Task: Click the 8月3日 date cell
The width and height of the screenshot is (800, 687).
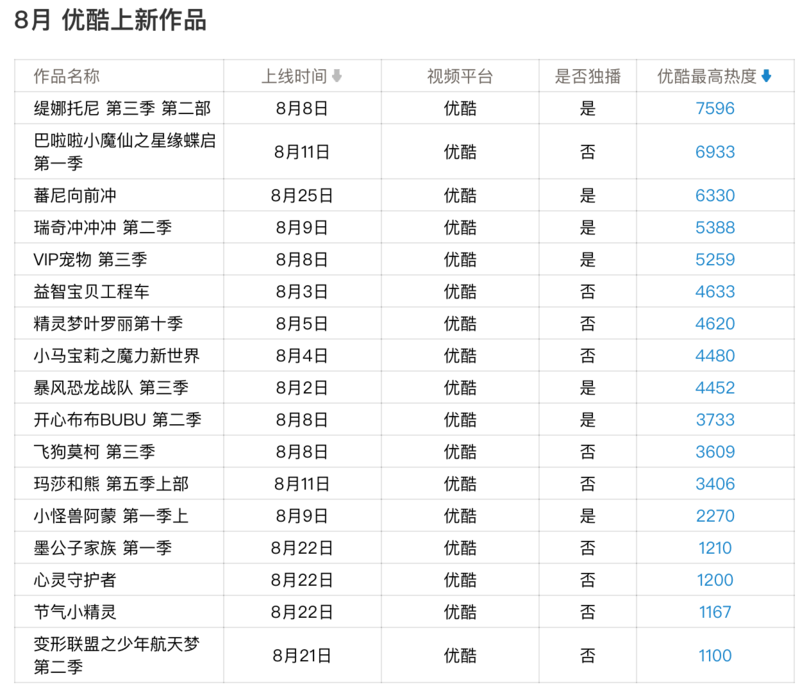Action: click(x=302, y=292)
